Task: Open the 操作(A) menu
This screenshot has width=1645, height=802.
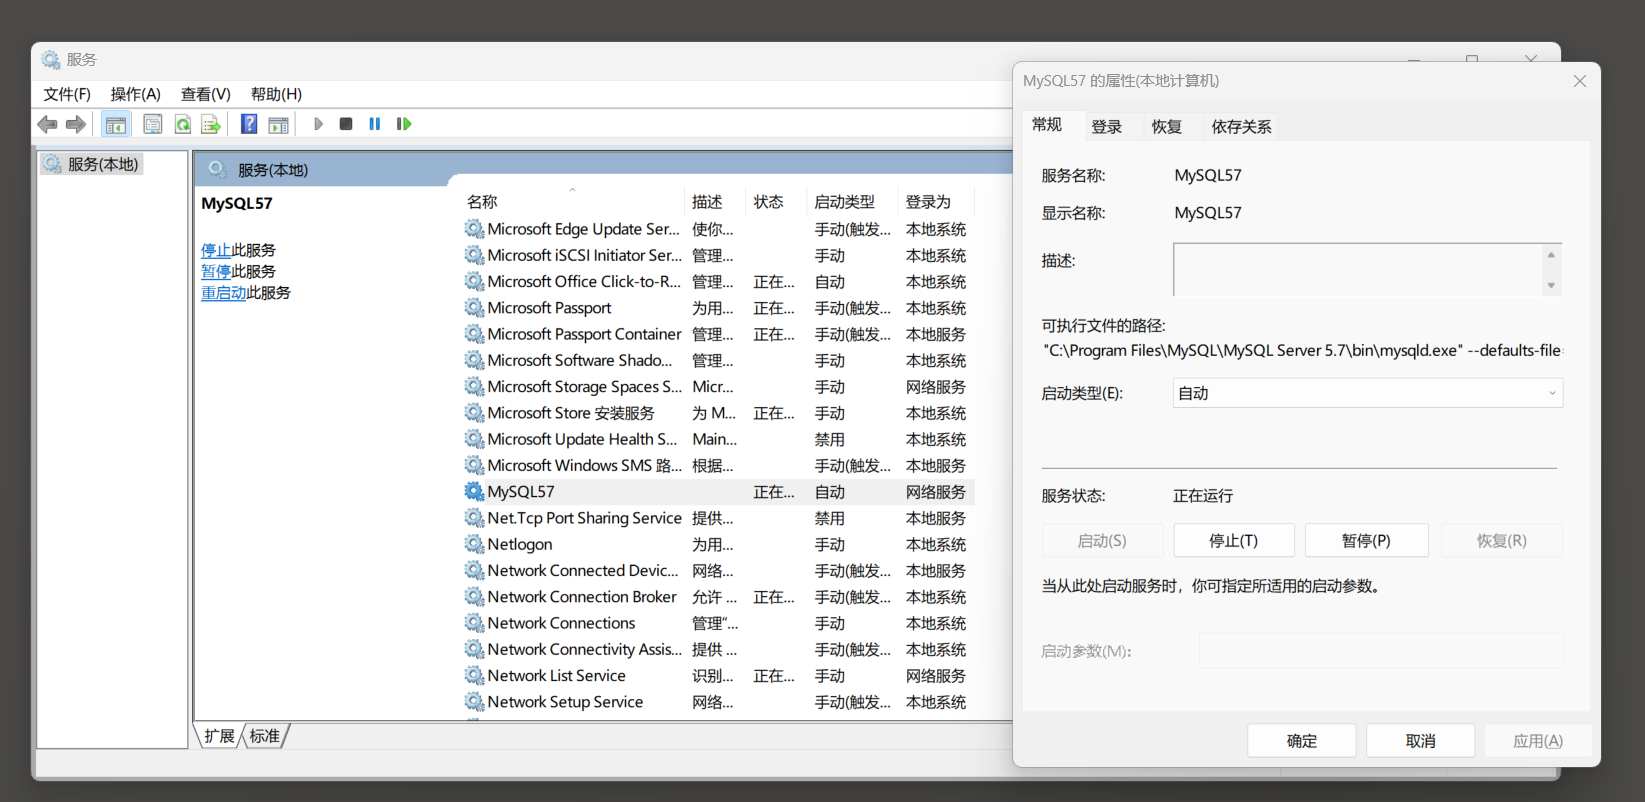Action: pos(135,94)
